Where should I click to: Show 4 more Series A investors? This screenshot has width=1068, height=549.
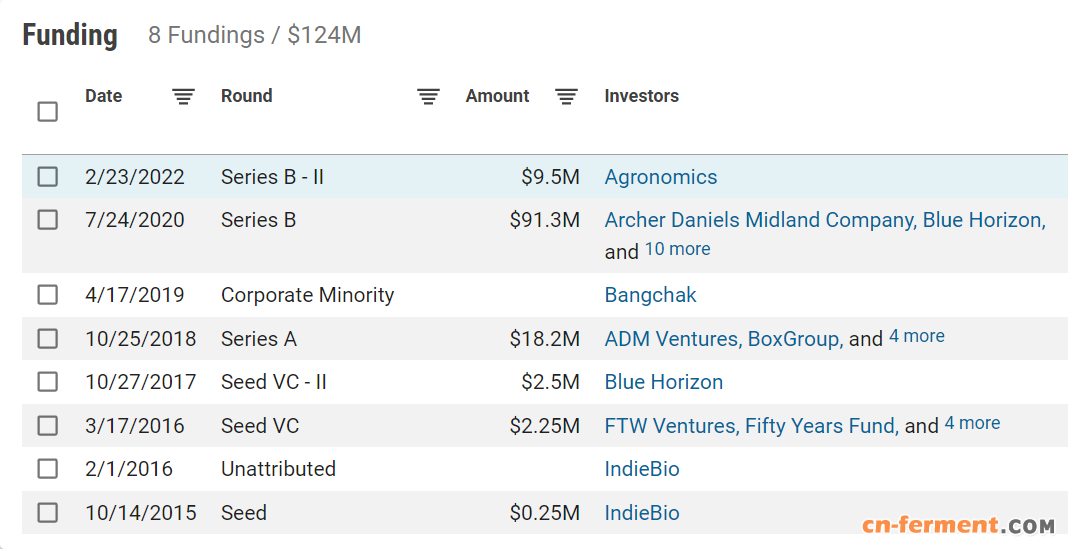point(916,337)
